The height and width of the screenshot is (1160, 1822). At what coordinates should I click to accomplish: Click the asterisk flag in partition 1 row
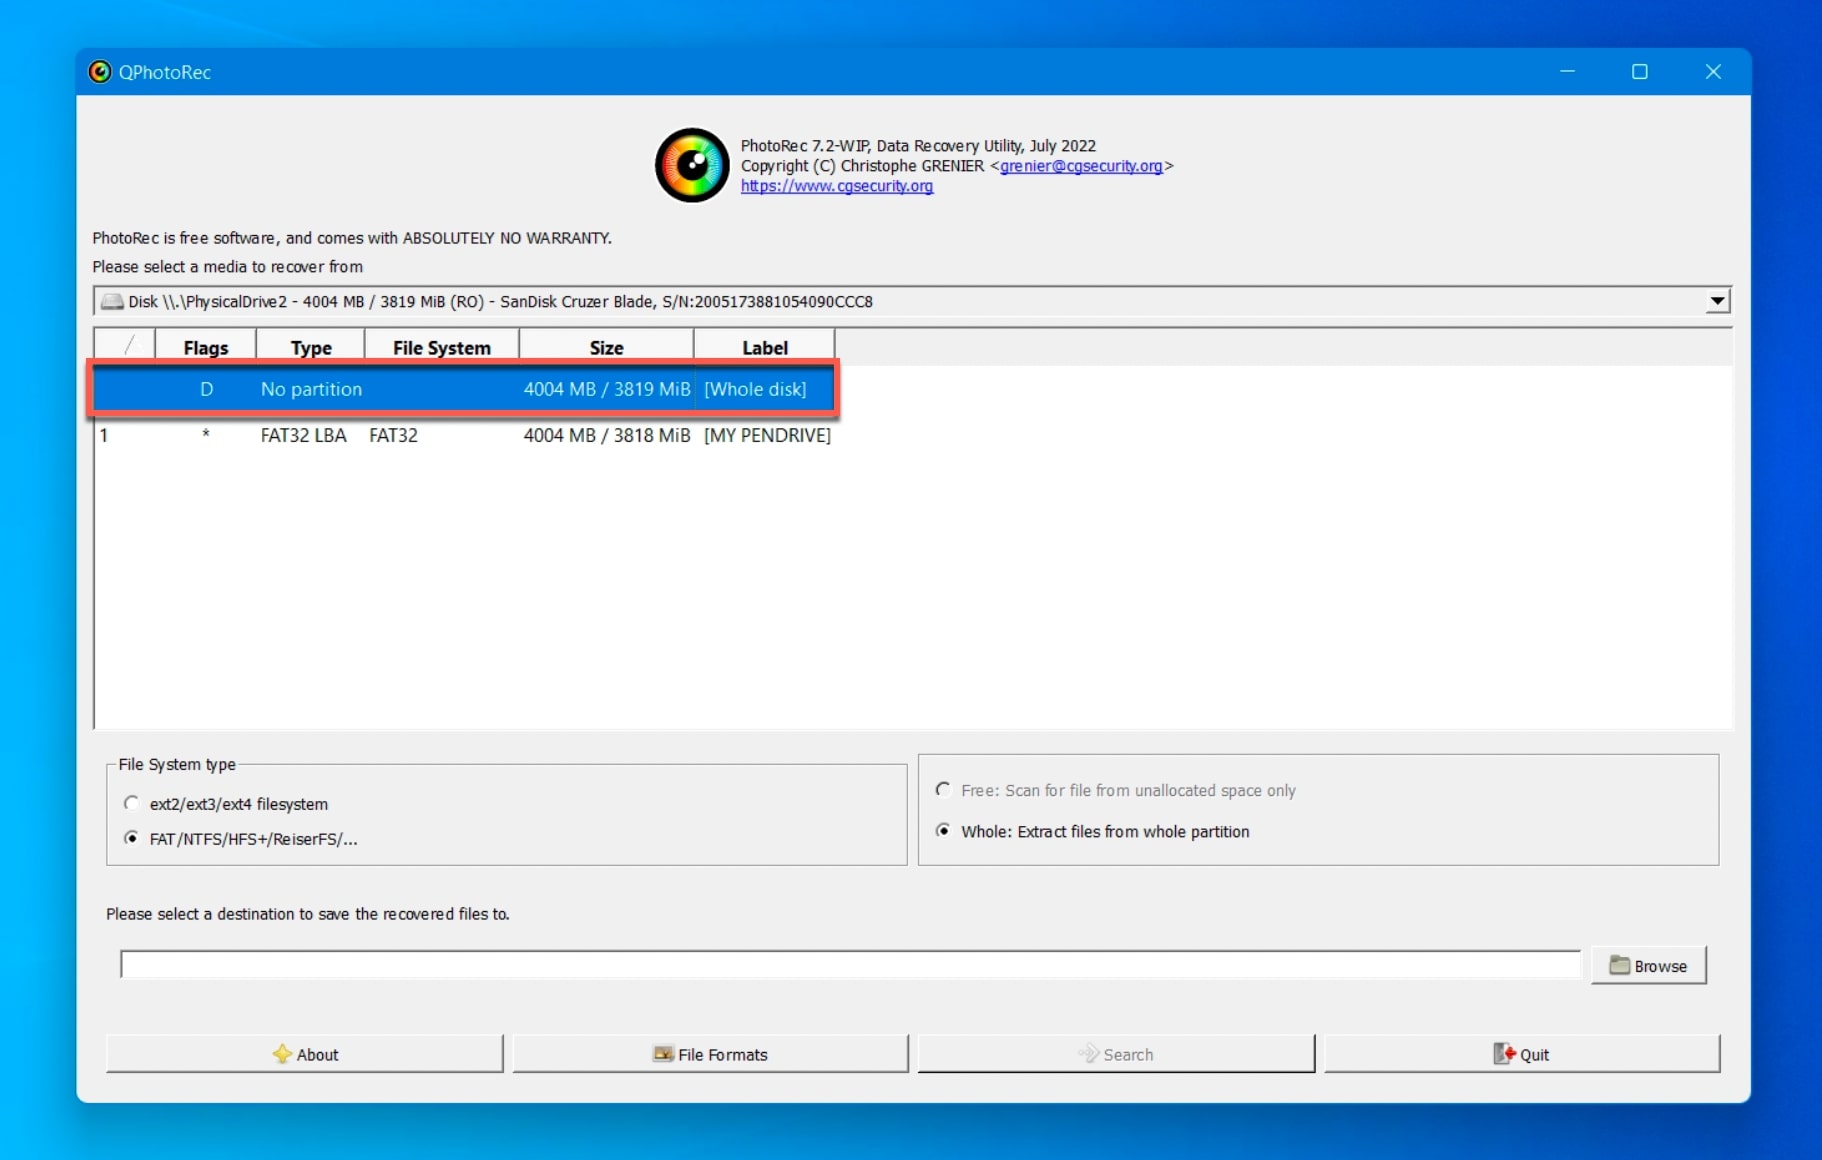[x=206, y=434]
